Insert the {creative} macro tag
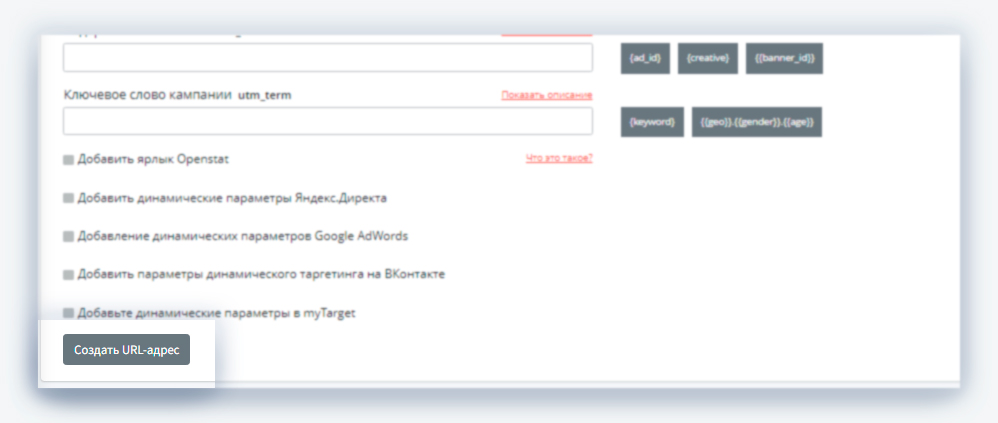The image size is (998, 423). [x=708, y=58]
